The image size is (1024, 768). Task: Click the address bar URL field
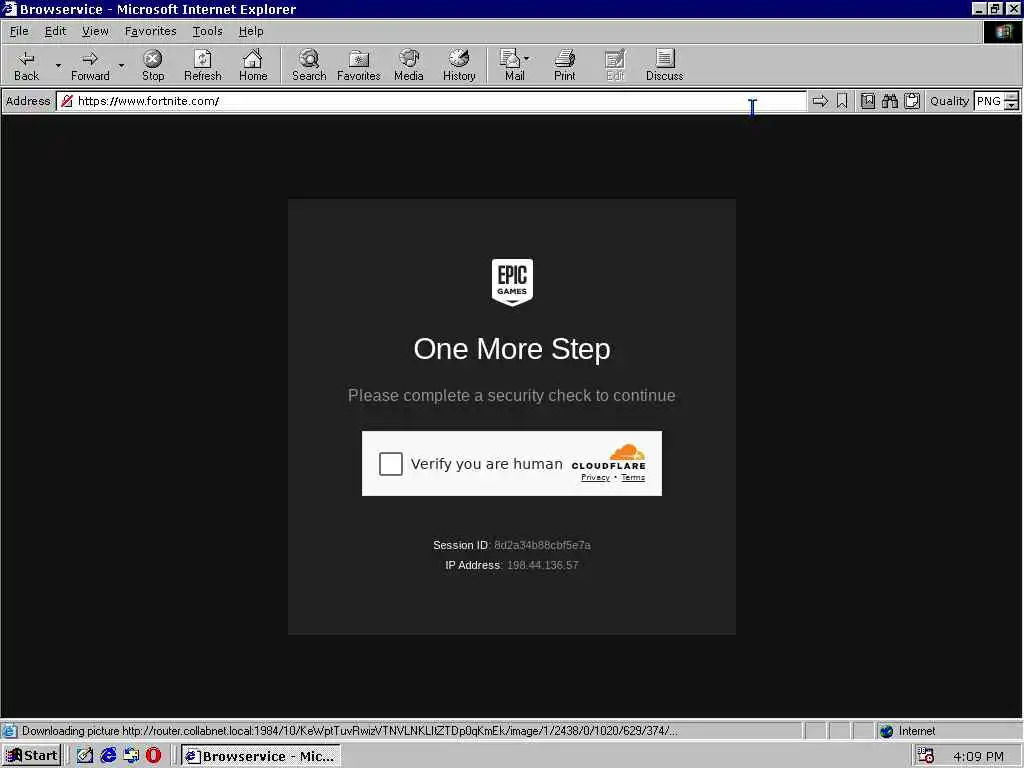point(431,101)
